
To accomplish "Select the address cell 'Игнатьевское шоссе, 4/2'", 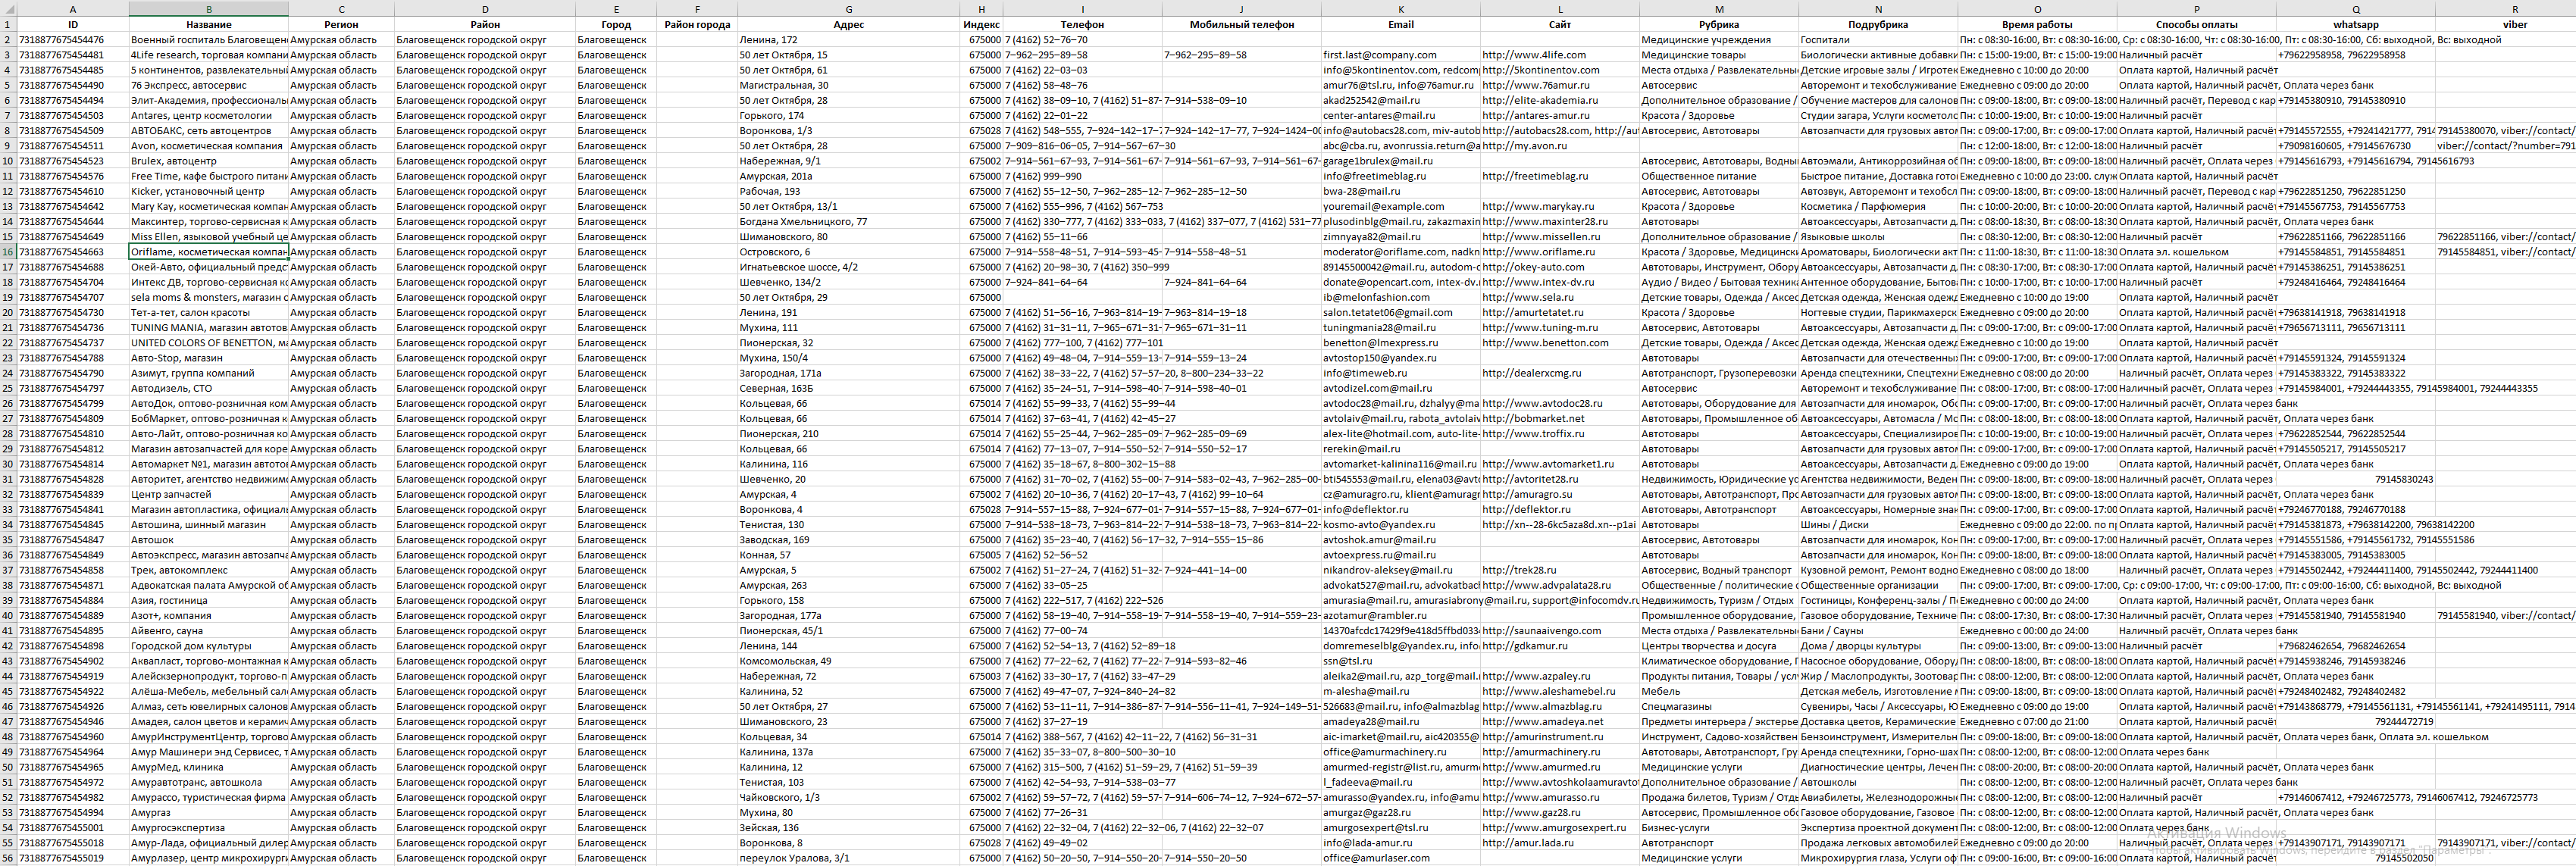I will pos(848,267).
